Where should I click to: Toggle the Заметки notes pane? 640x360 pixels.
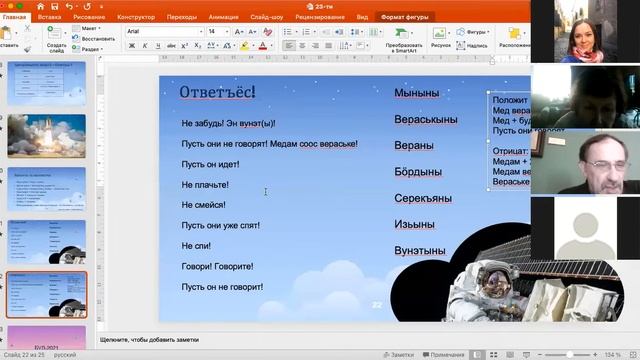coord(398,355)
